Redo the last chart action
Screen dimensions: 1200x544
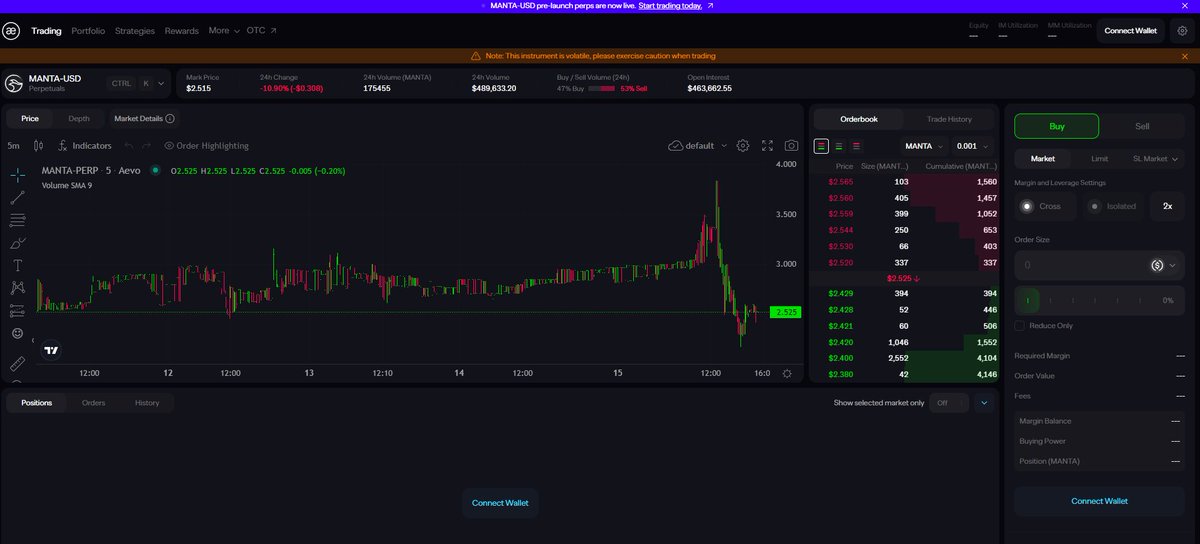coord(149,146)
